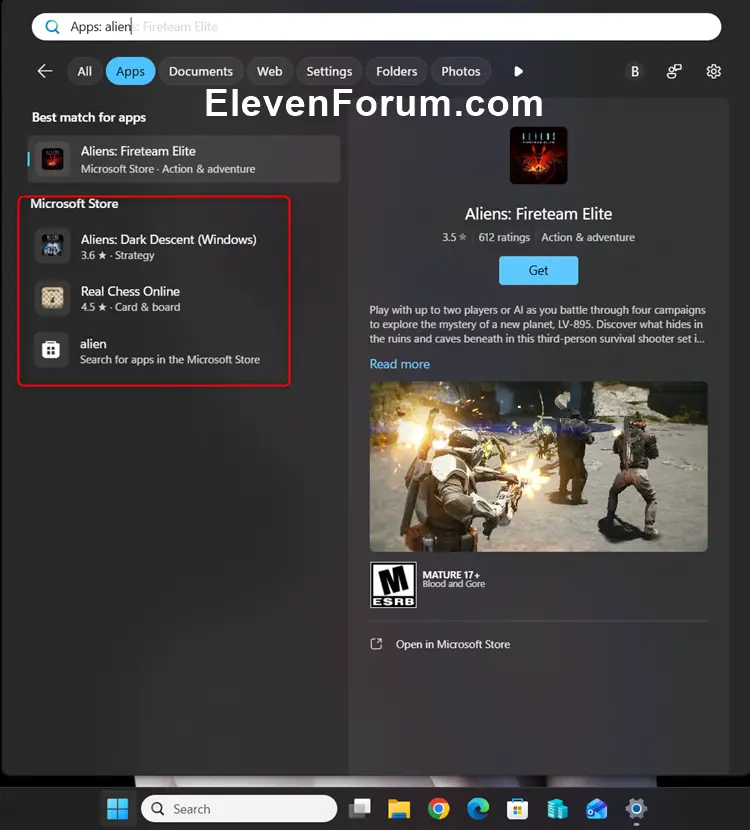Click Aliens: Dark Descent app icon

click(52, 246)
